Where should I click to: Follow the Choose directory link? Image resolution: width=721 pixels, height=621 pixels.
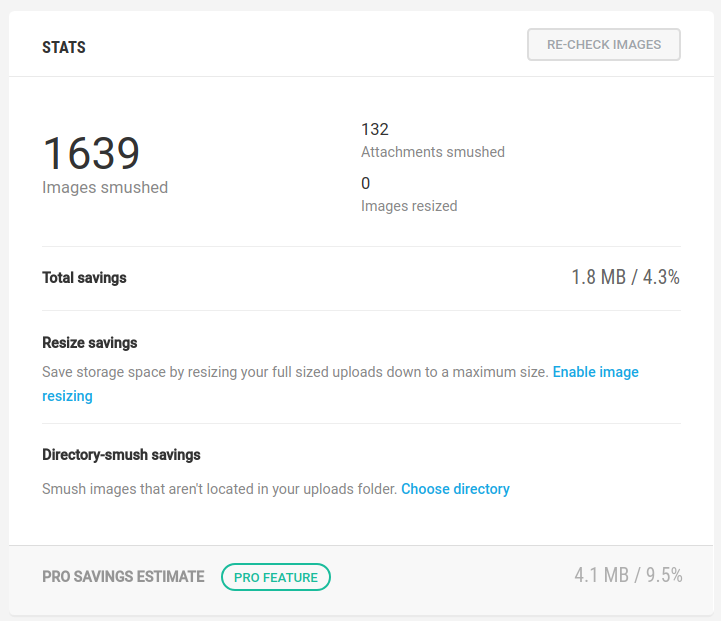click(x=455, y=489)
